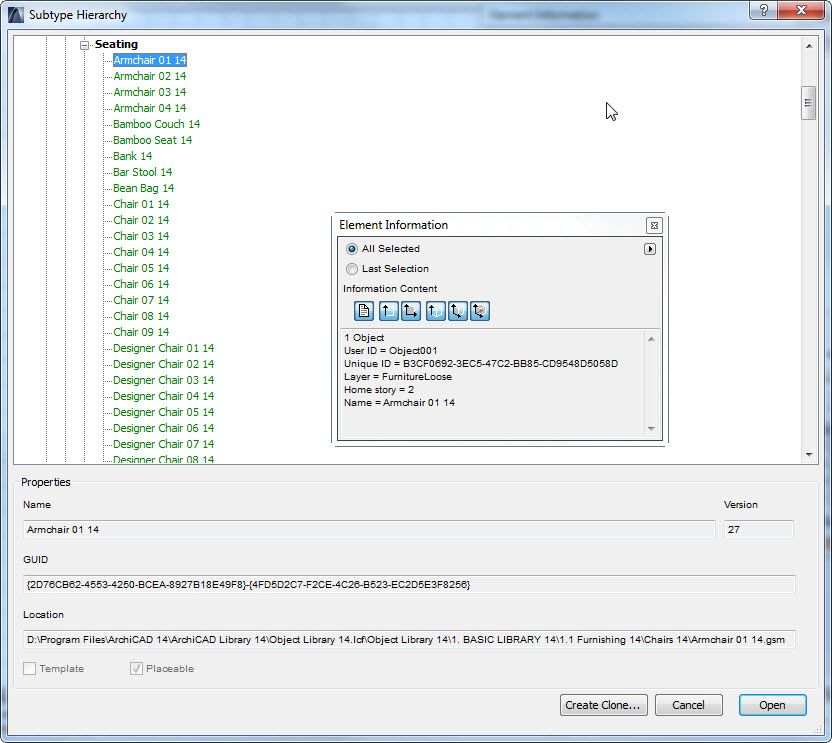Toggle the Placeable checkbox
Screen dimensions: 832x743
[x=136, y=669]
